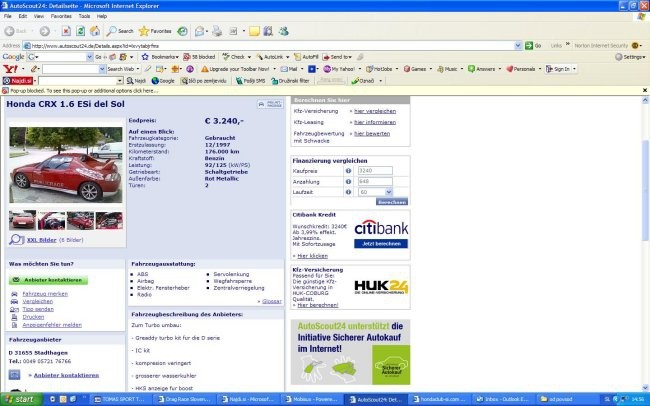
Task: Open Yahoo Answers toolbar button
Action: tap(482, 69)
